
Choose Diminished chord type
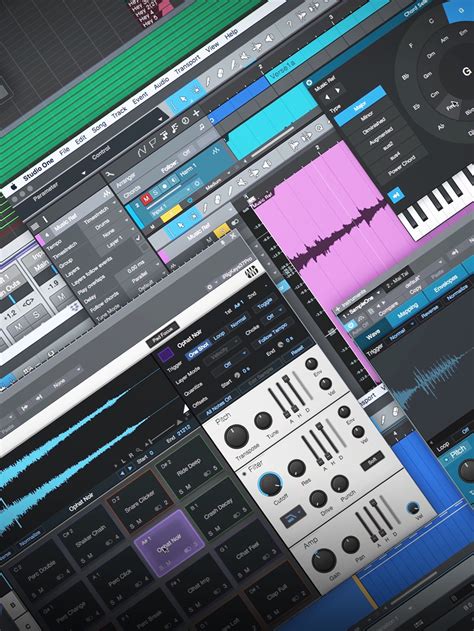tap(374, 126)
